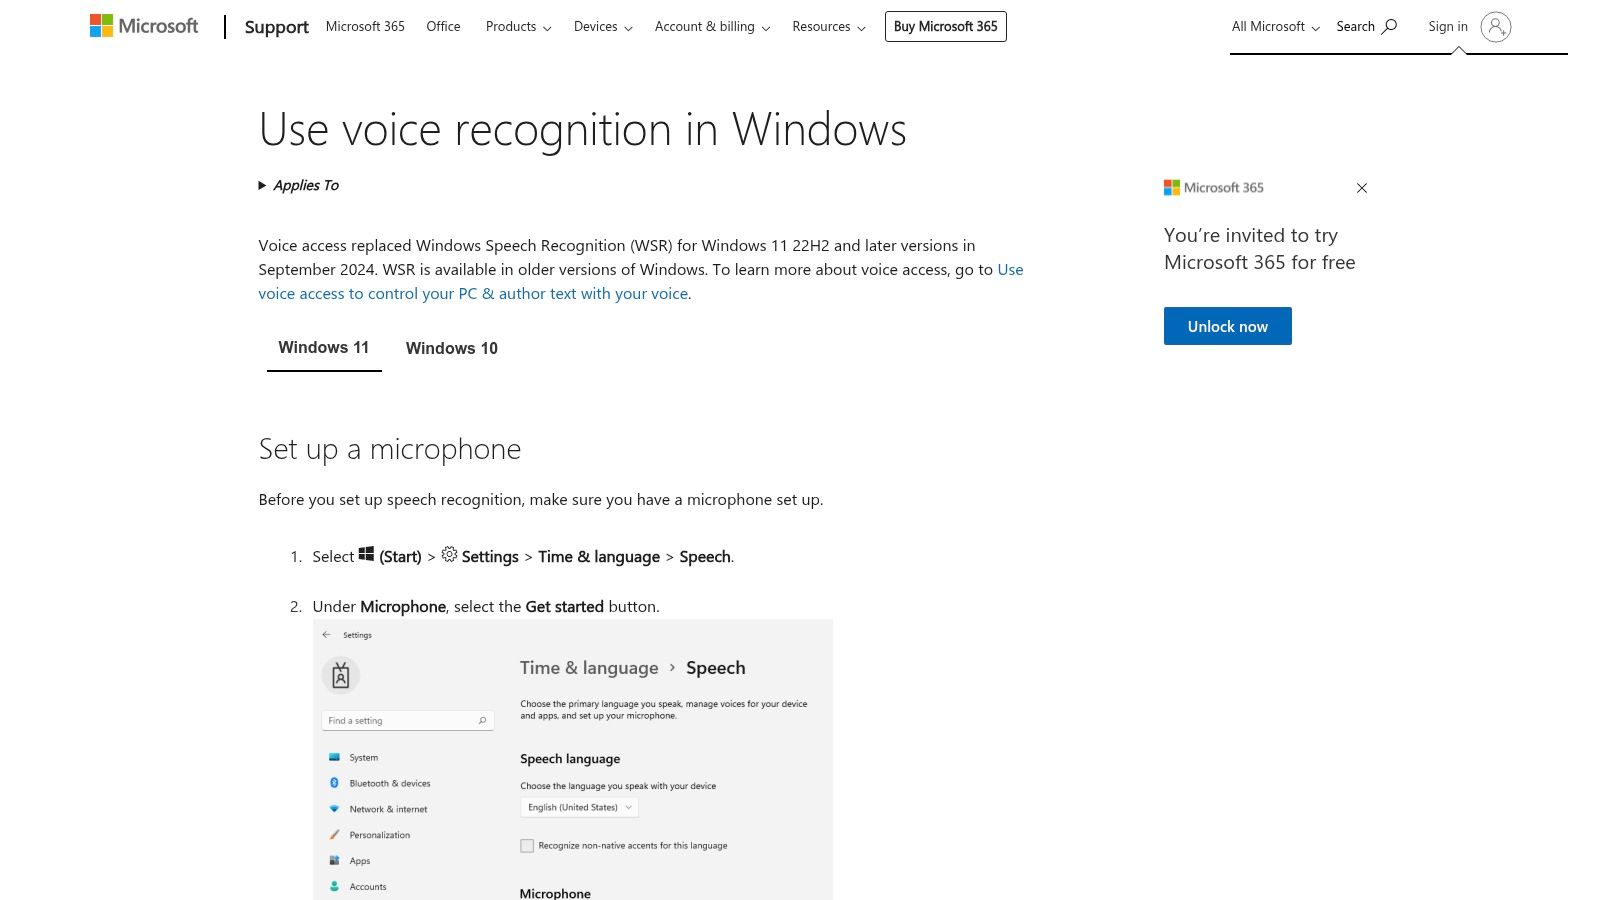Click the Apps icon in sidebar
The image size is (1600, 900).
click(x=334, y=860)
